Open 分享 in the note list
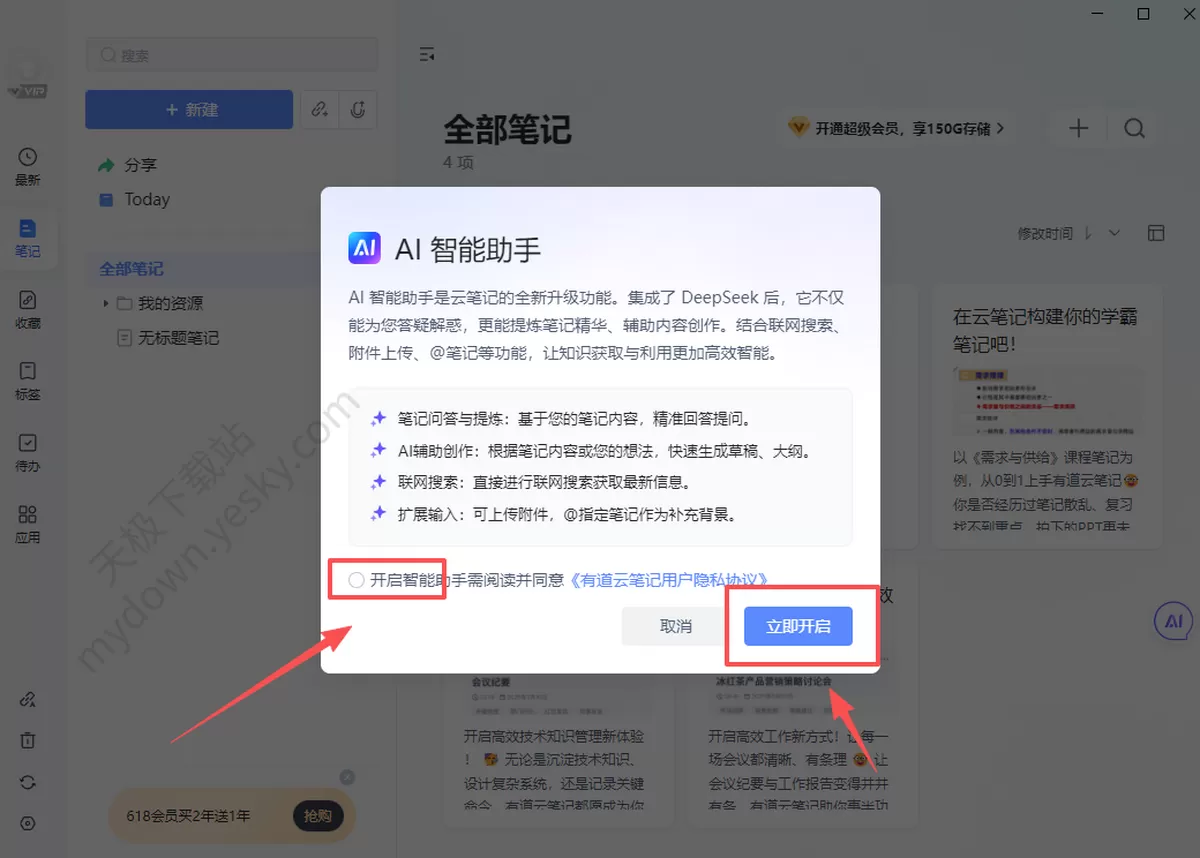The height and width of the screenshot is (858, 1200). click(x=127, y=165)
